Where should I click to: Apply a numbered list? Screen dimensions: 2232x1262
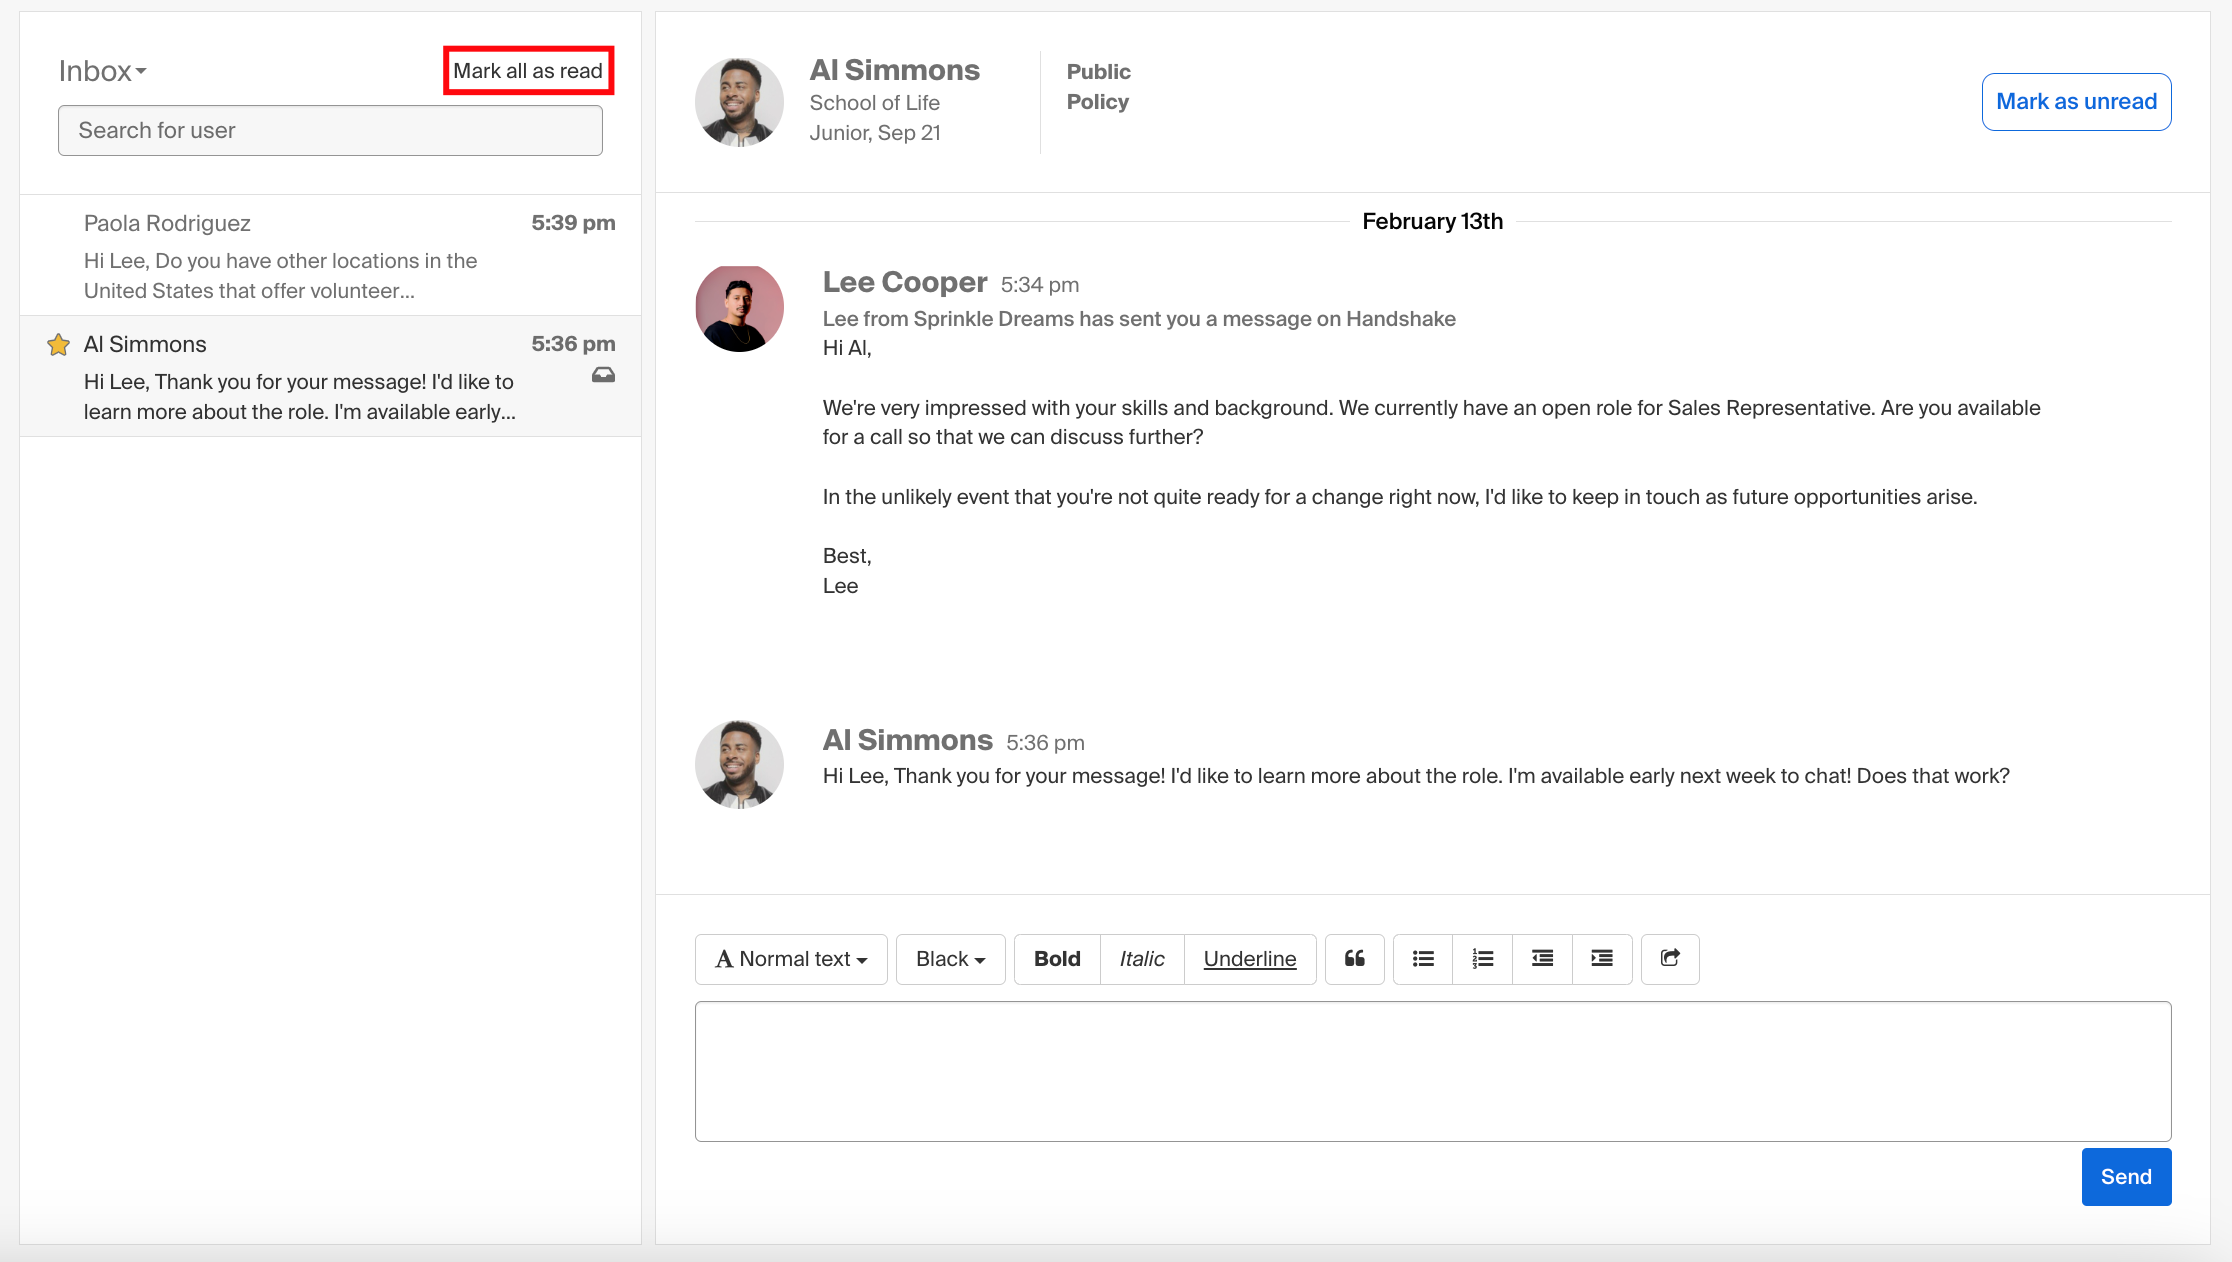click(1482, 958)
